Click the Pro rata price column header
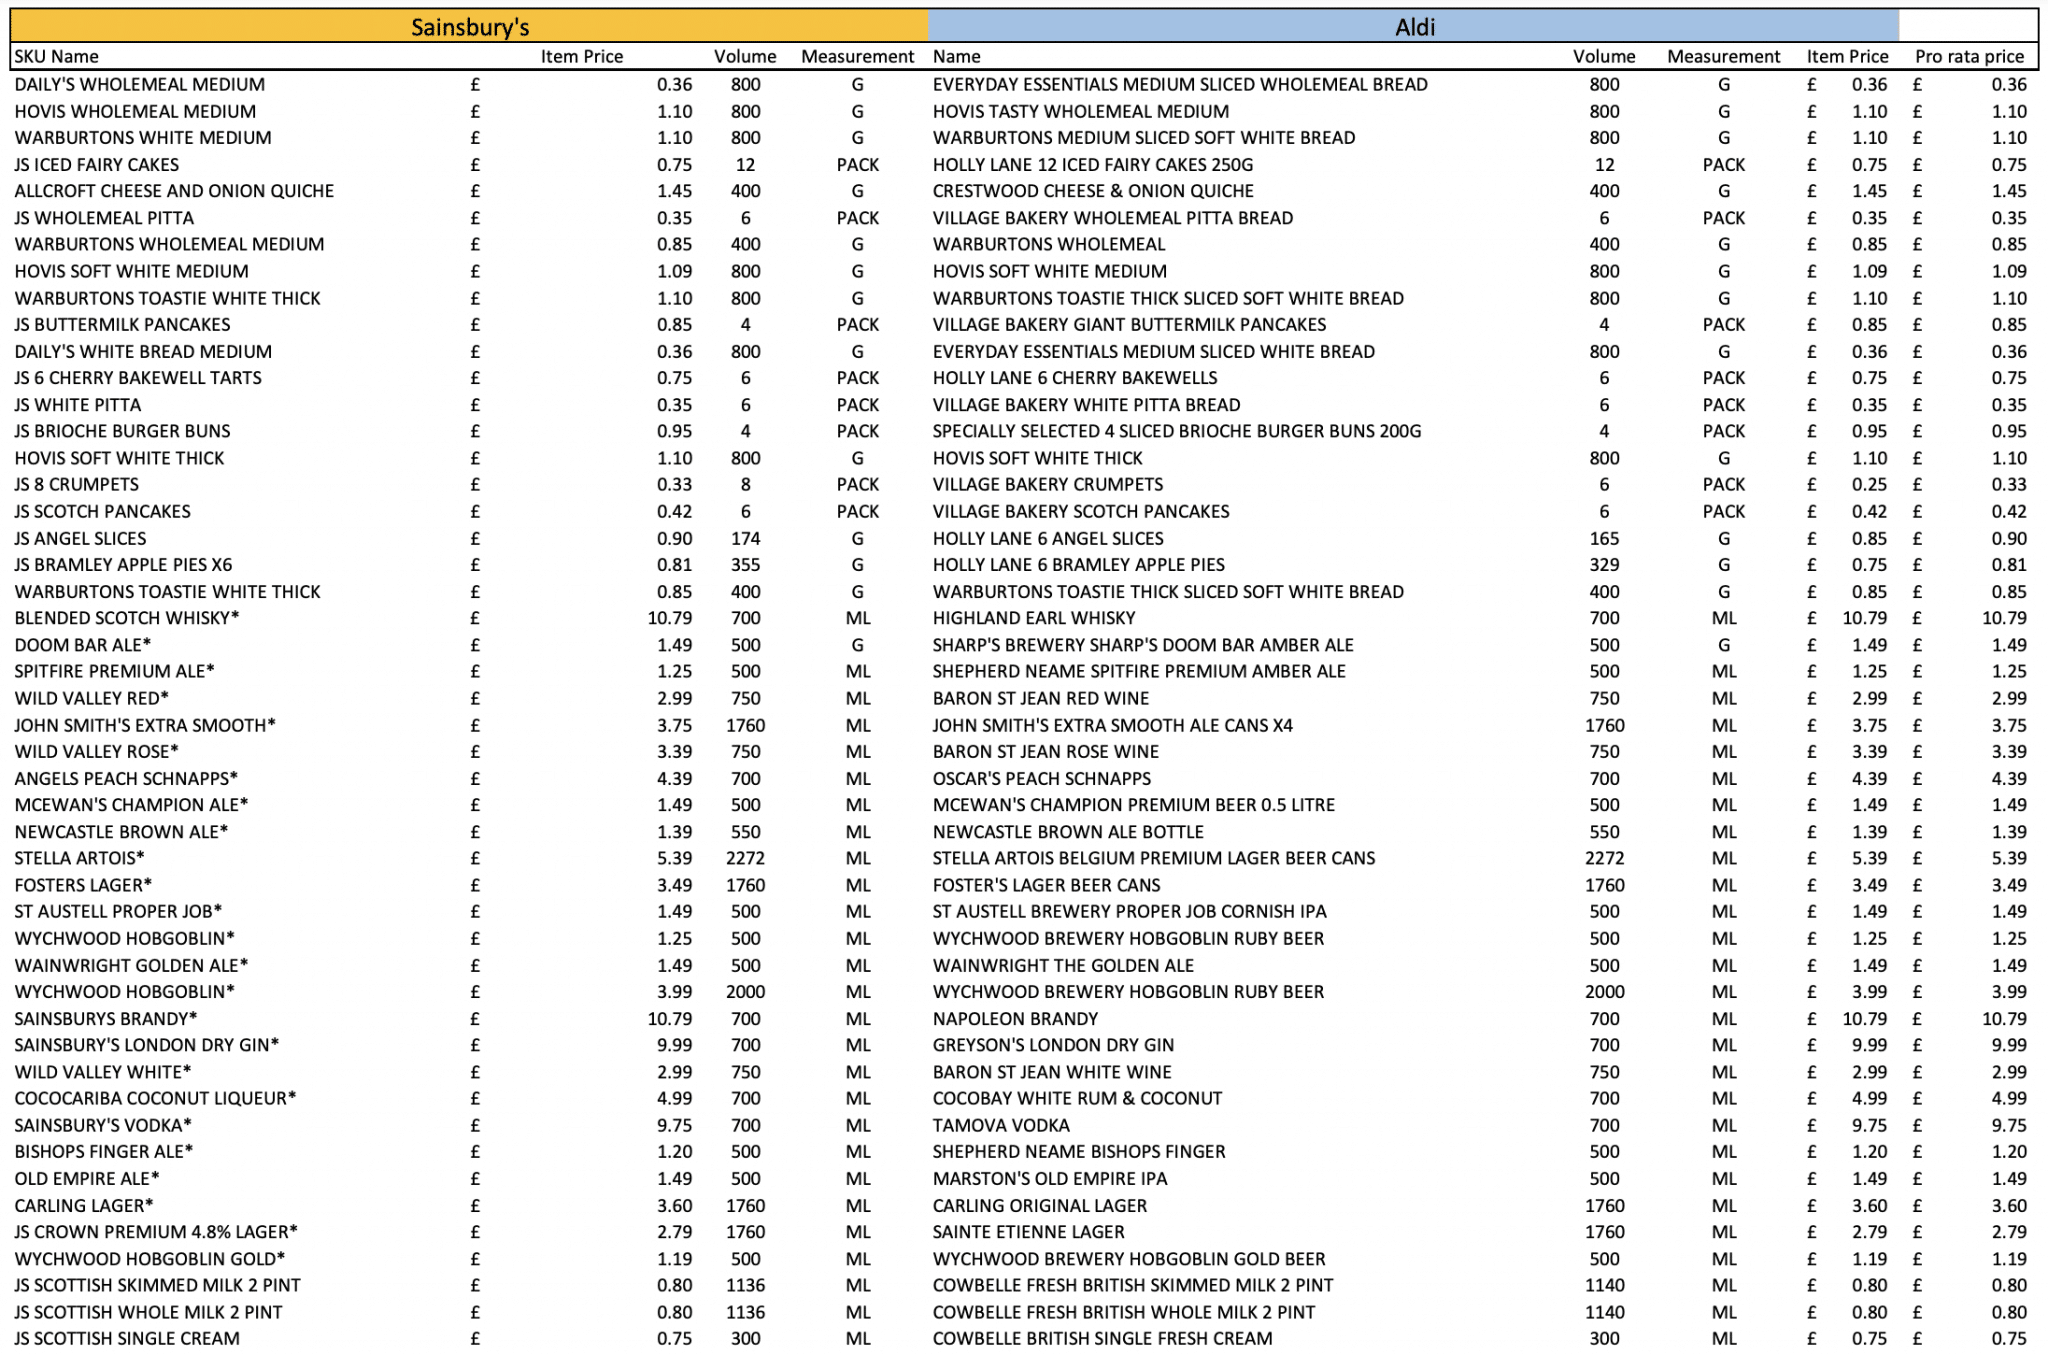 pyautogui.click(x=1969, y=56)
